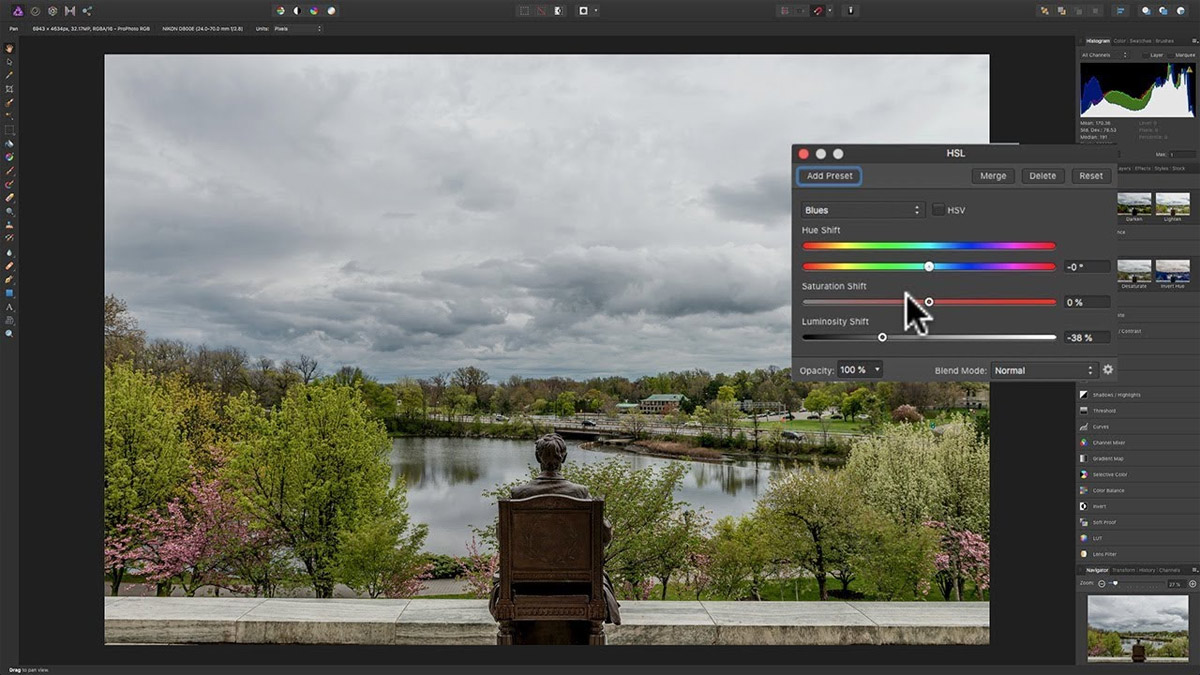Click the Hue Shift slider handle
Screen dimensions: 1200x675
click(929, 266)
